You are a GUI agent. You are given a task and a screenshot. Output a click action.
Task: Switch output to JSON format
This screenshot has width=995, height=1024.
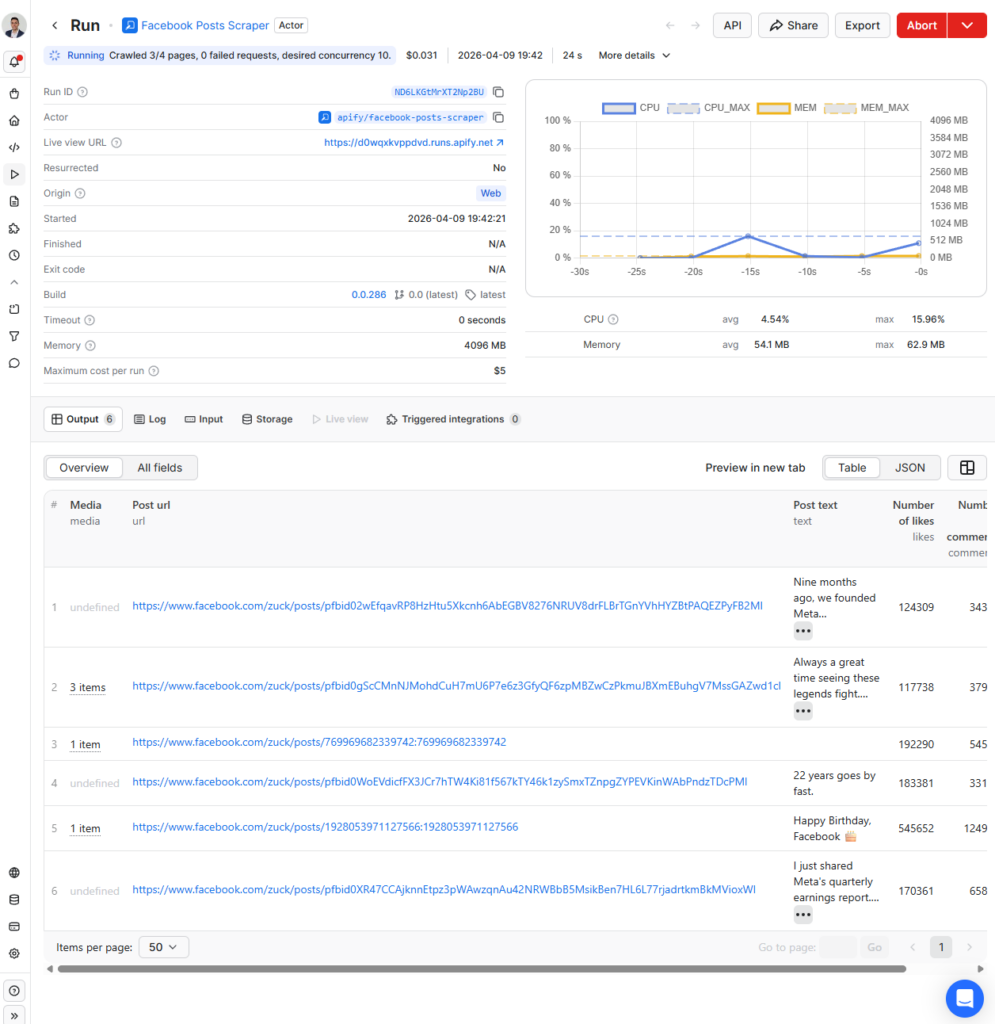point(909,468)
